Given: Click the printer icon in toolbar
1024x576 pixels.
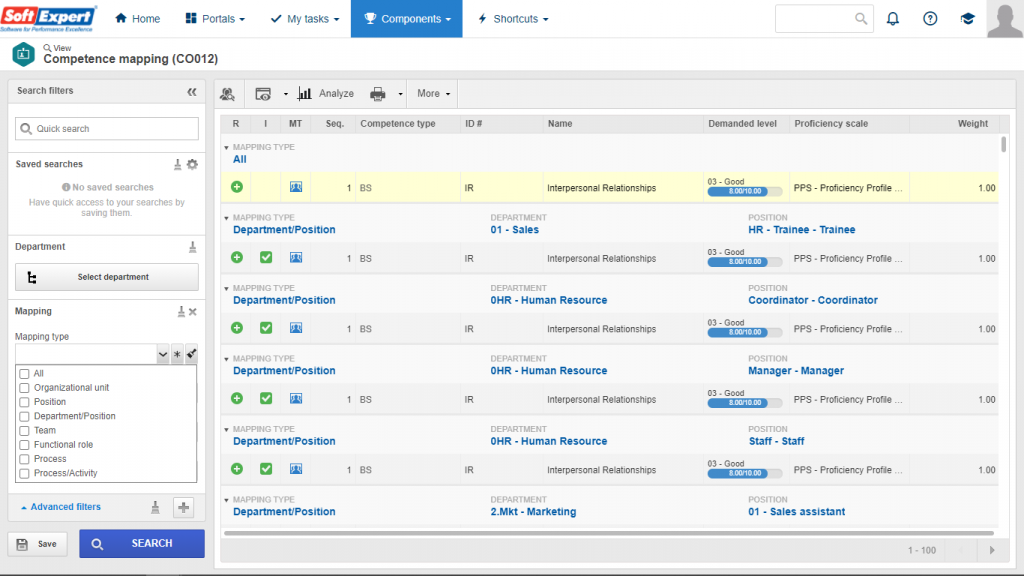Looking at the screenshot, I should point(377,94).
